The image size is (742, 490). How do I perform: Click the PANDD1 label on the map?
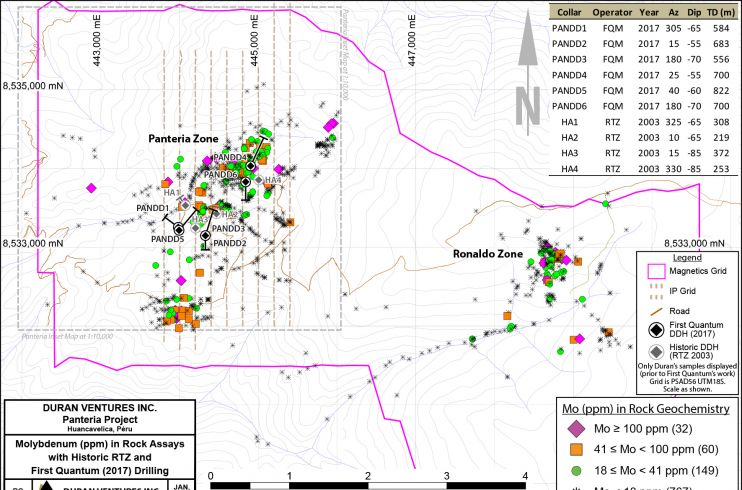[152, 208]
